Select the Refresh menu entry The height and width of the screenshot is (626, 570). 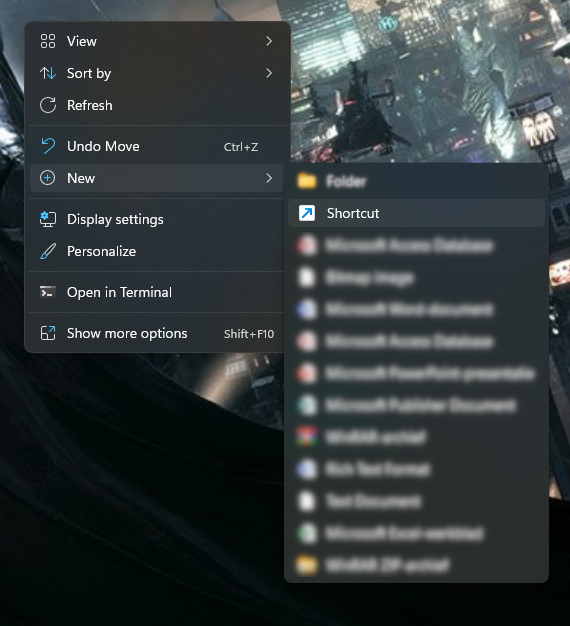coord(156,105)
